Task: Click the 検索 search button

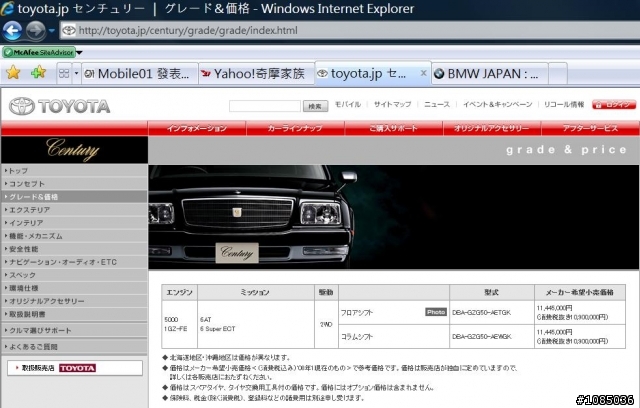Action: tap(315, 106)
